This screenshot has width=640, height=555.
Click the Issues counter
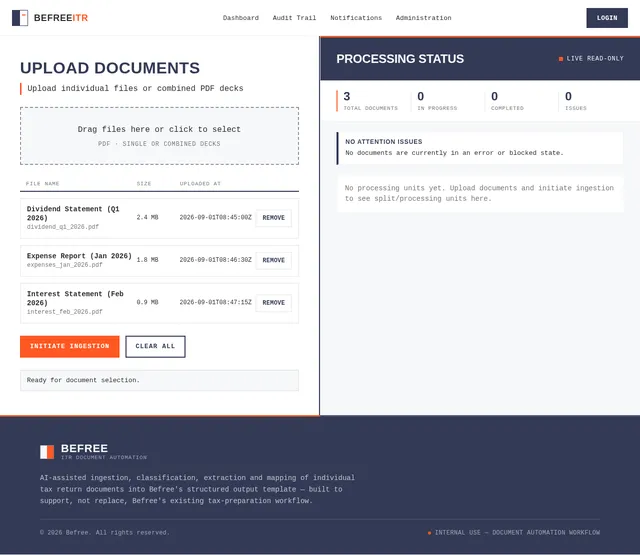pyautogui.click(x=576, y=101)
